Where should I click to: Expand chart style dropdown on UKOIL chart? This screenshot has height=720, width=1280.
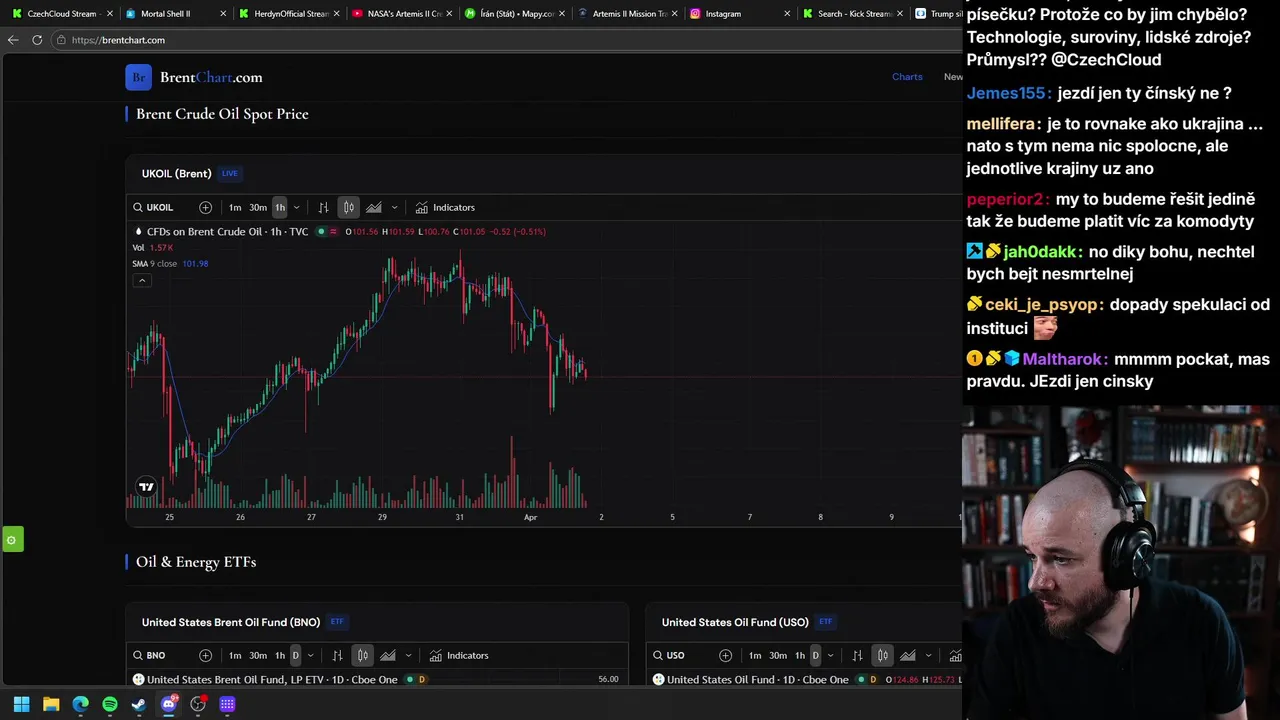click(x=394, y=207)
